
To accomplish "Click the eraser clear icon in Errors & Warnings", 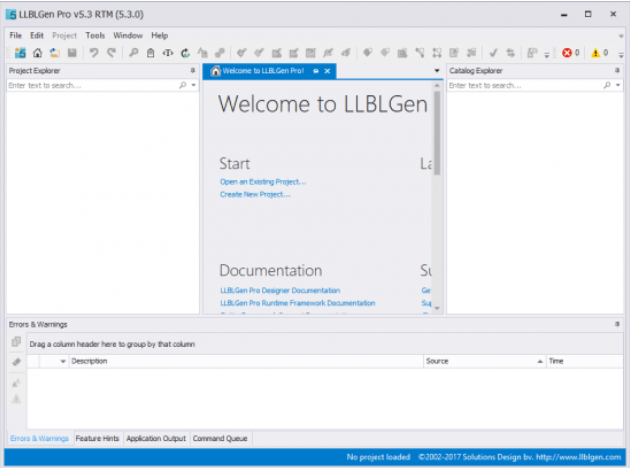I will (x=16, y=362).
